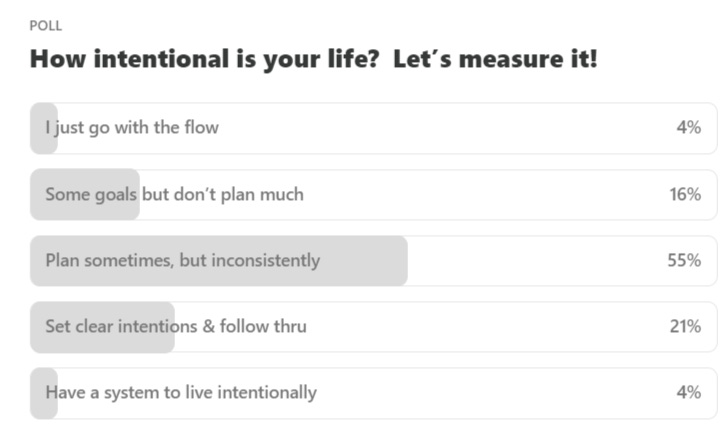Select "Set clear intentions & follow thru"
The image size is (725, 445).
374,327
